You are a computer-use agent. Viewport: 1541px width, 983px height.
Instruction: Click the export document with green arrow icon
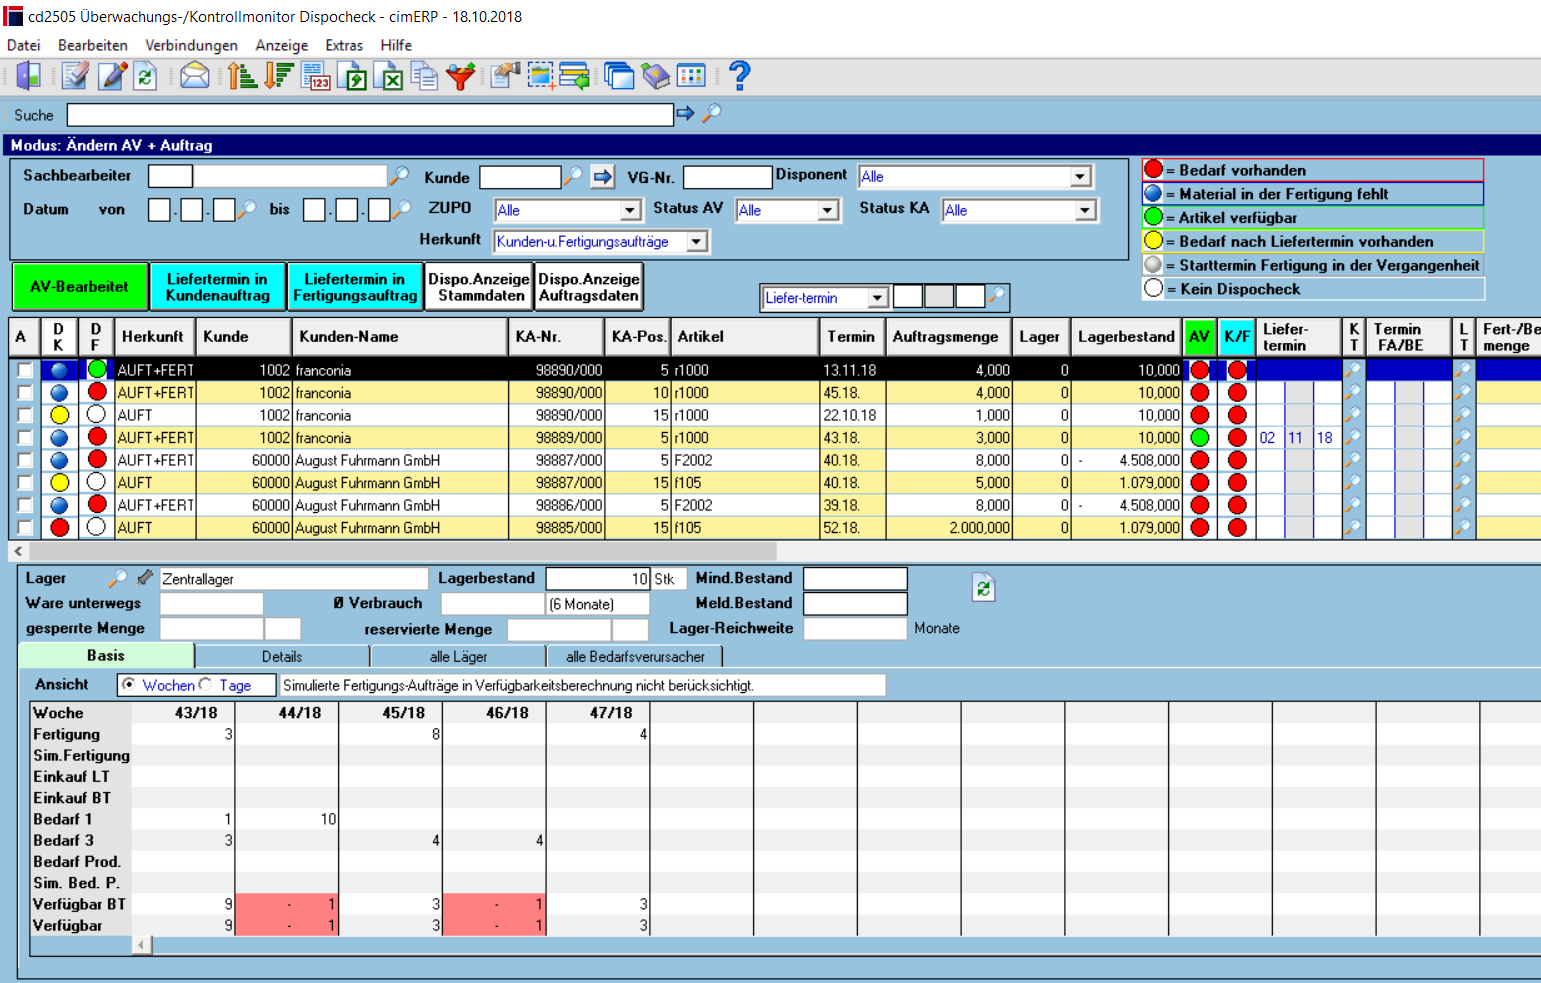point(353,76)
